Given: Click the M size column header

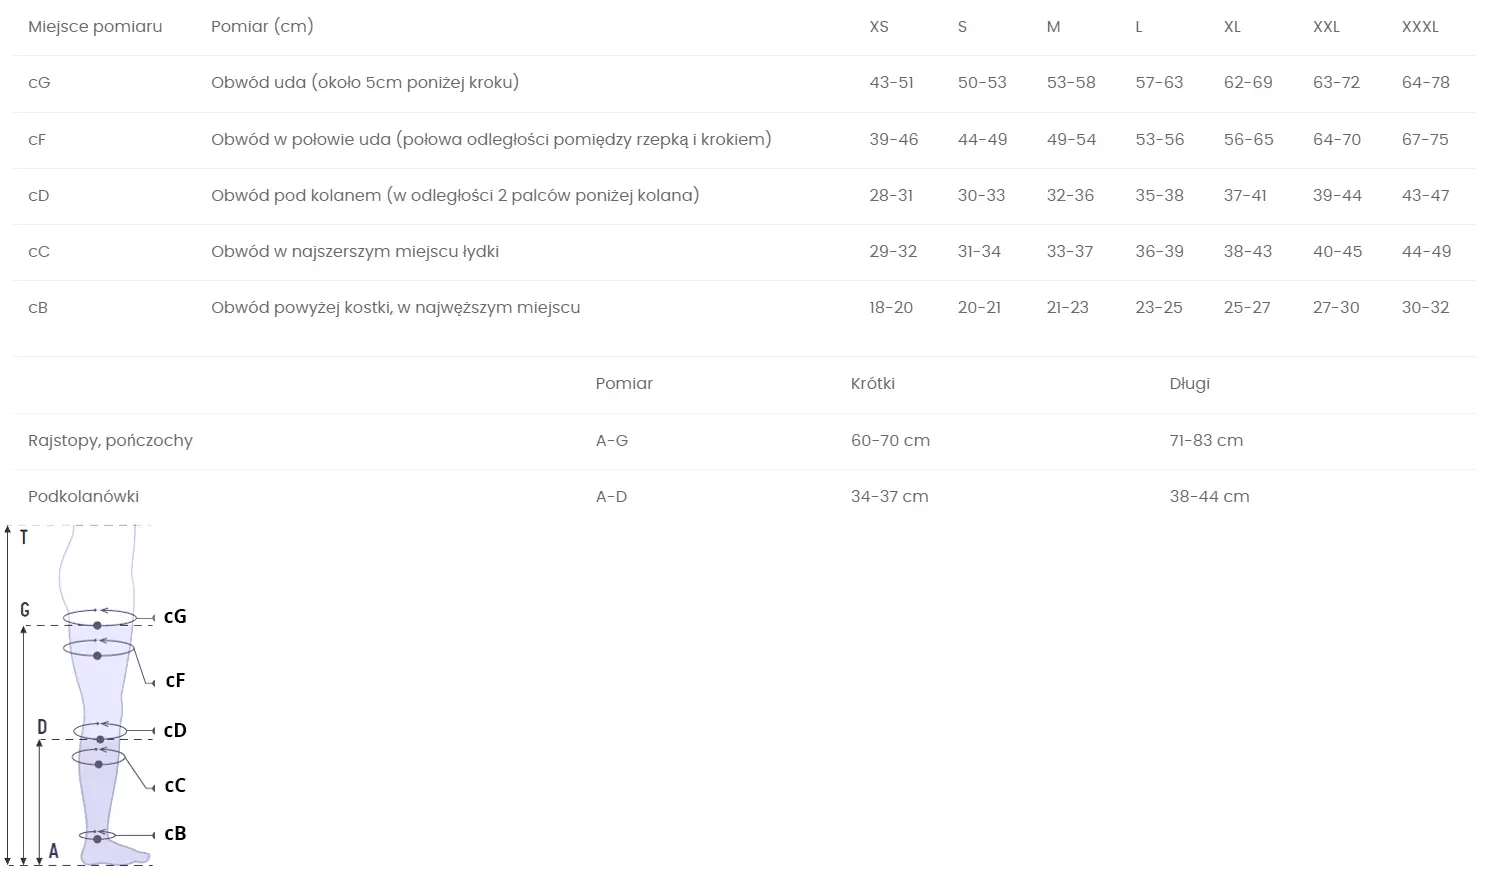Looking at the screenshot, I should pos(1053,27).
